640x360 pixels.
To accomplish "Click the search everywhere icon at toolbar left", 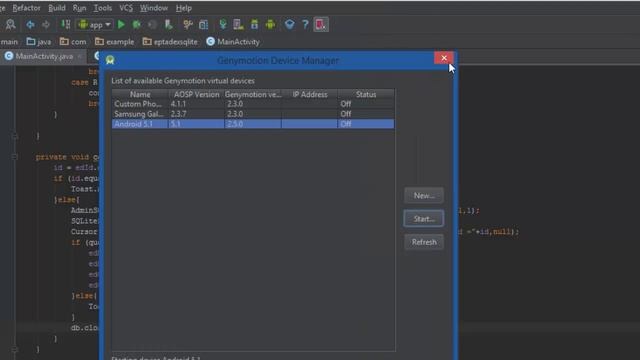I will click(x=11, y=24).
